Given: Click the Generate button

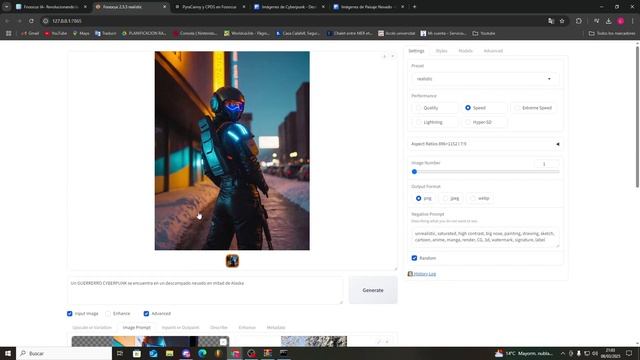Looking at the screenshot, I should [373, 290].
